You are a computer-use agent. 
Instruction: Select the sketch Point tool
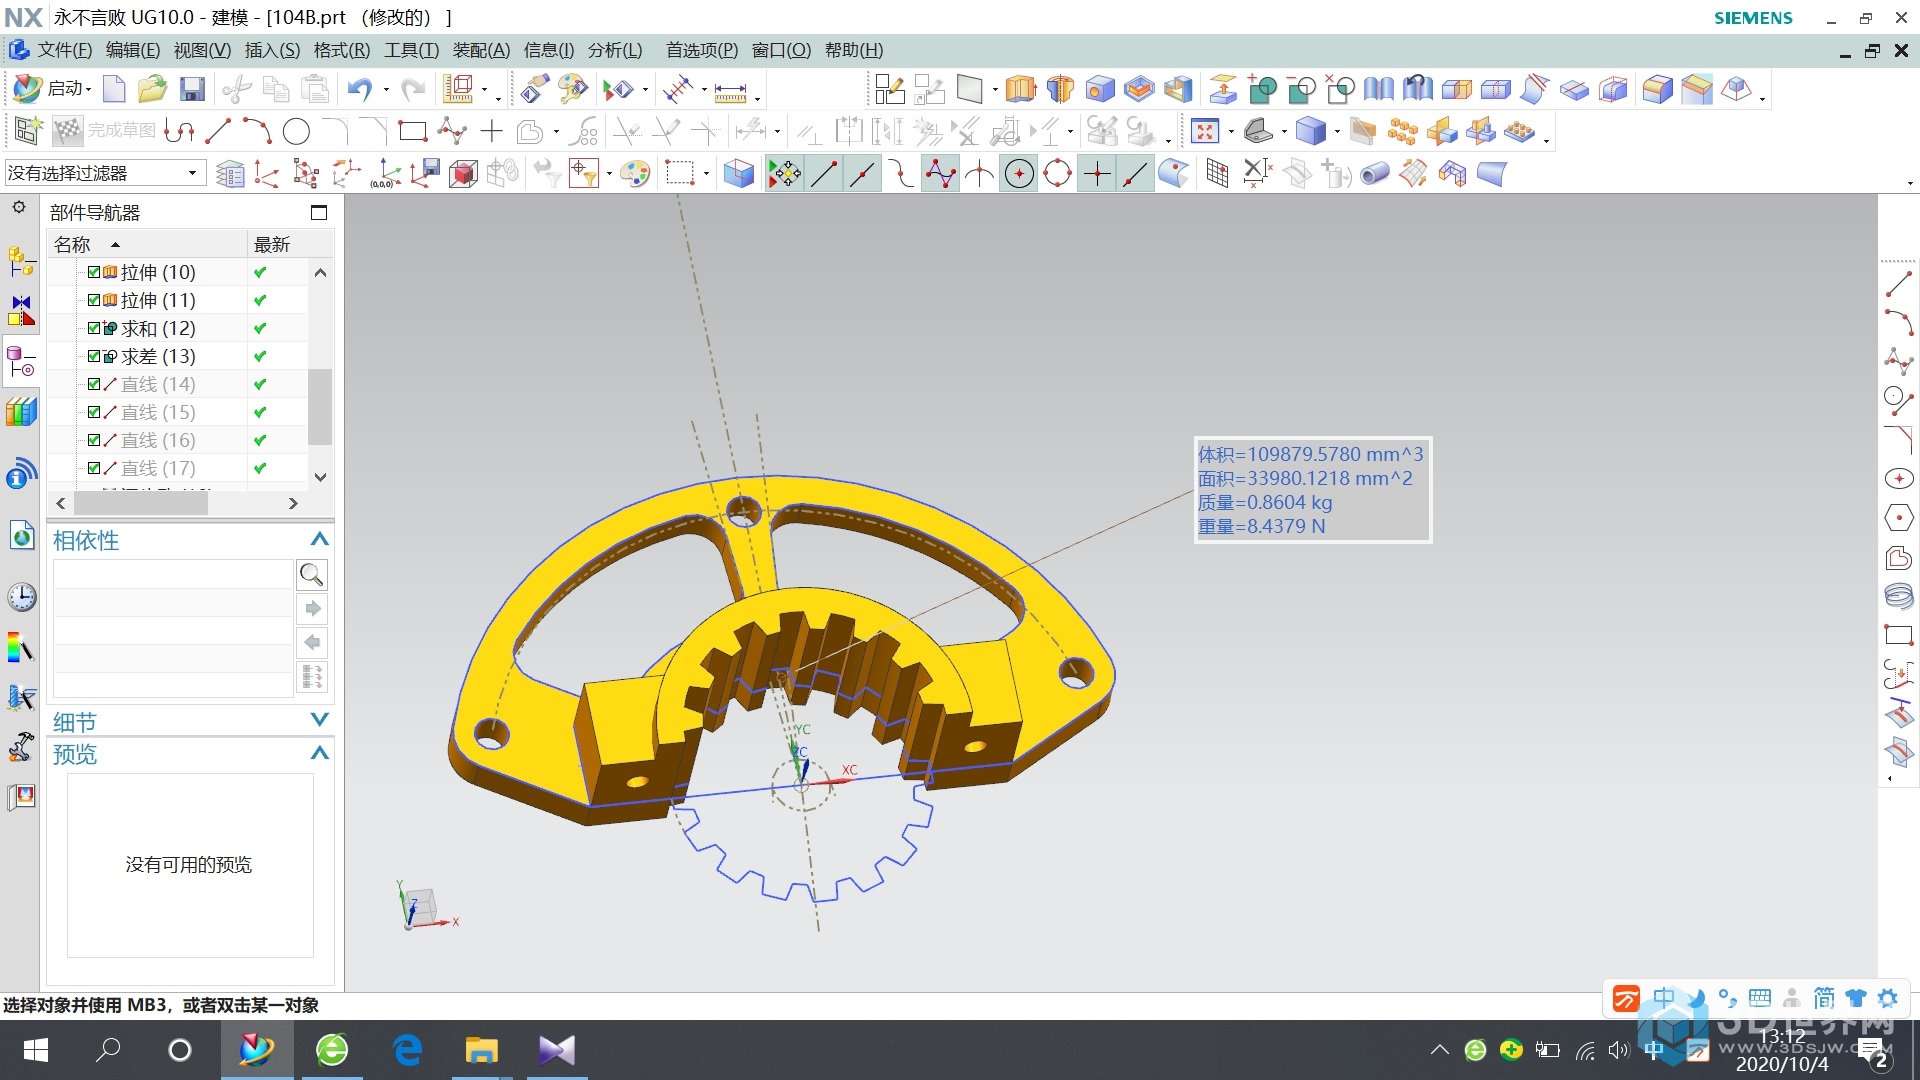[491, 131]
